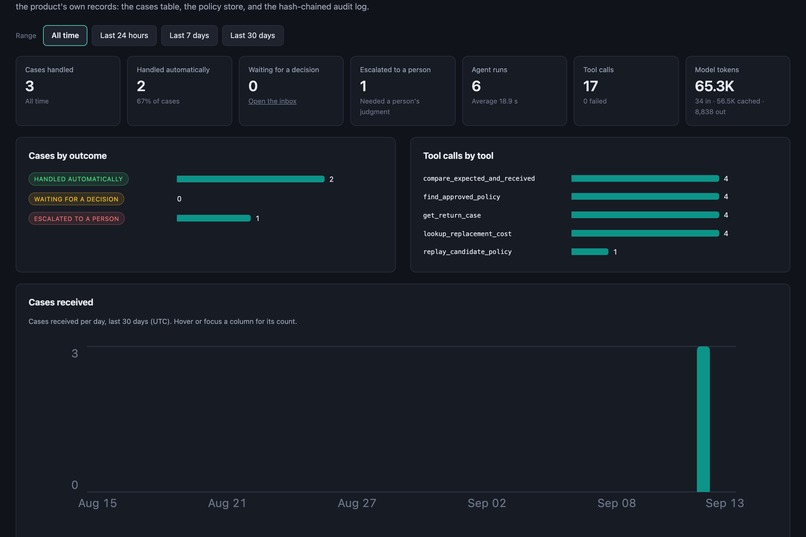Click the Handled automatically outcome bar
806x537 pixels.
click(x=250, y=179)
